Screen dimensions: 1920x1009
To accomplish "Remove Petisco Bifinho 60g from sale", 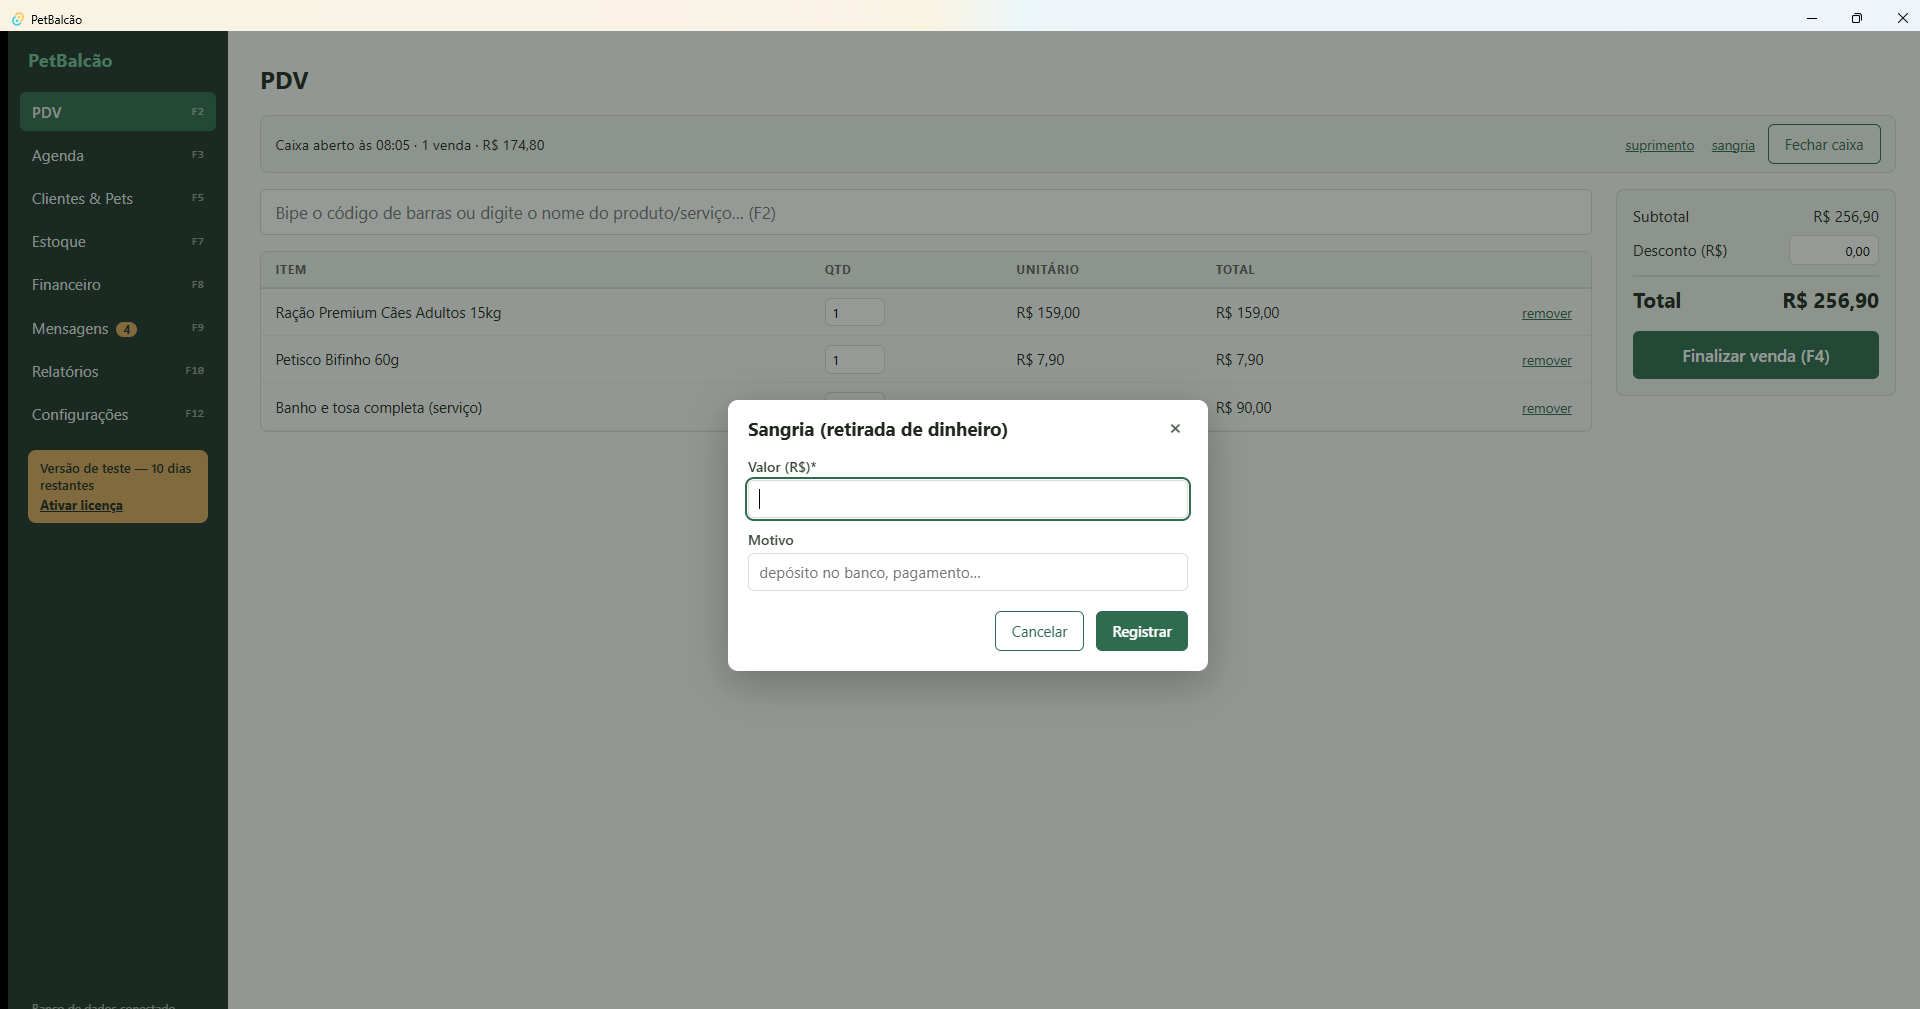I will coord(1546,360).
